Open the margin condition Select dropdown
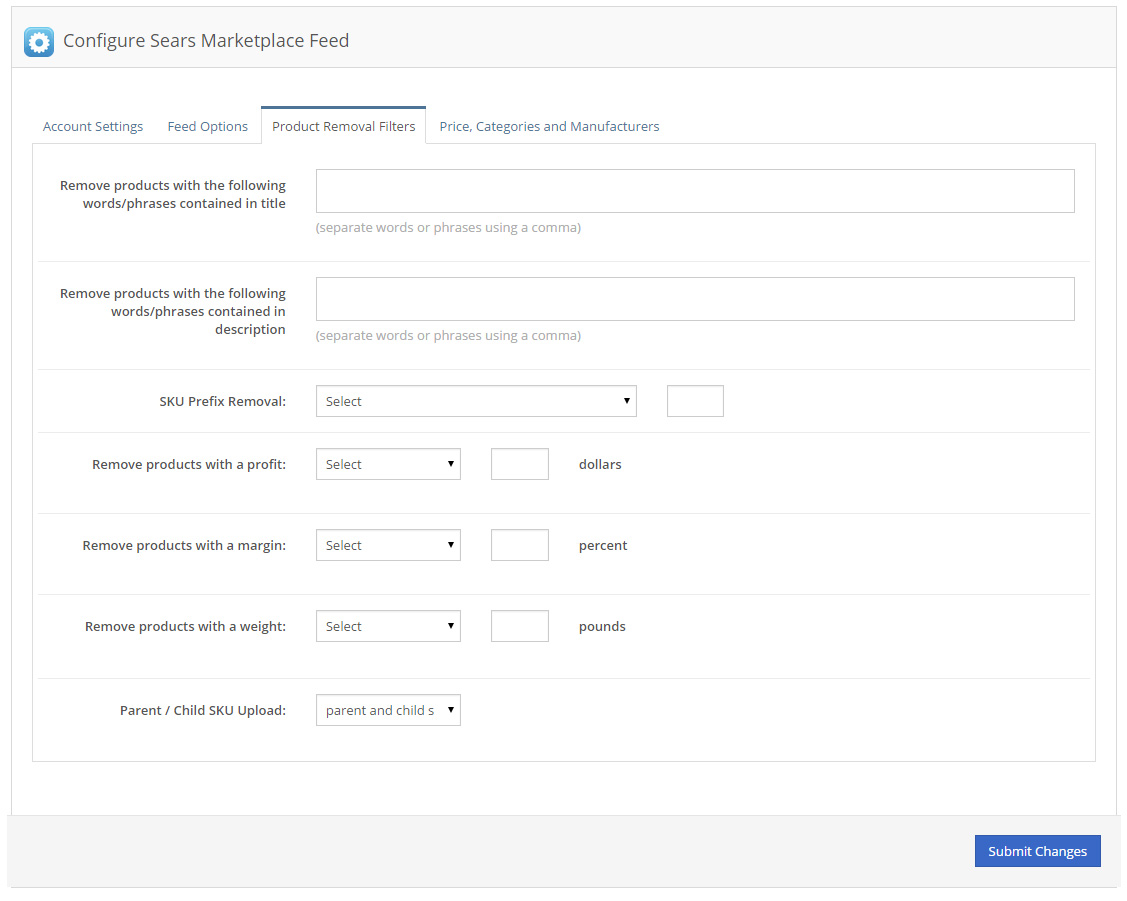1127x901 pixels. pos(388,545)
